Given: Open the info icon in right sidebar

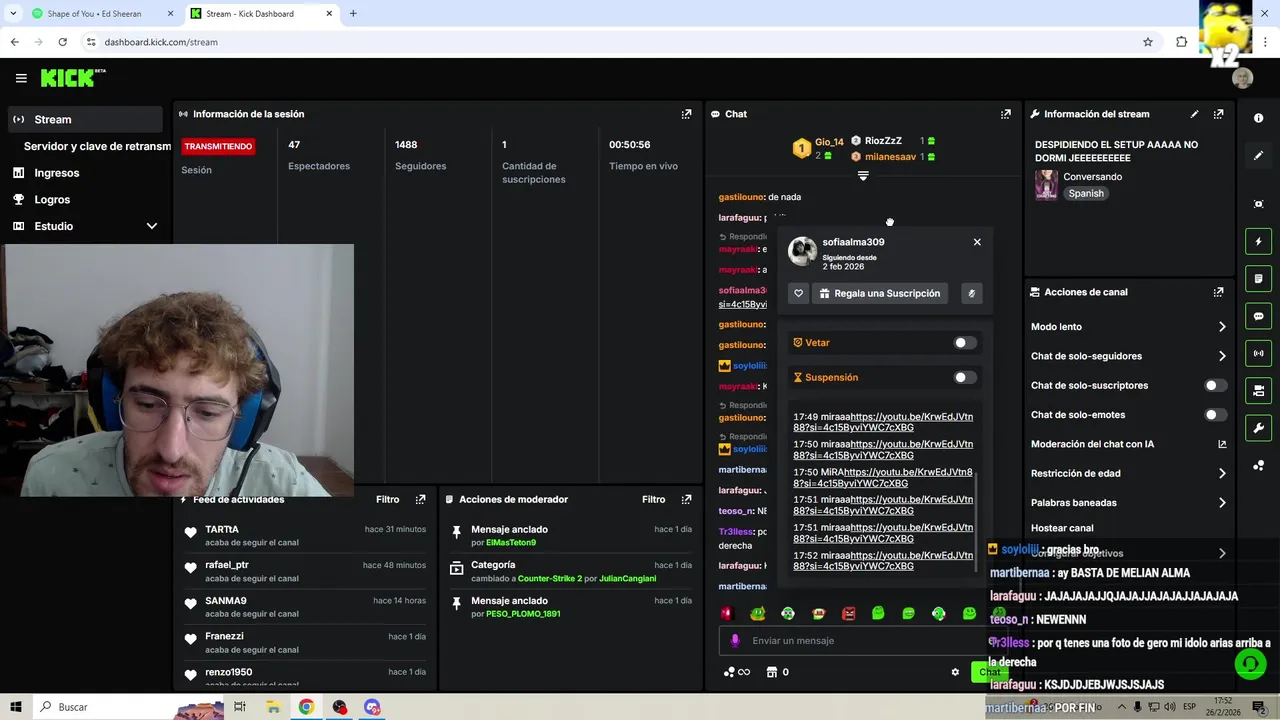Looking at the screenshot, I should point(1258,118).
